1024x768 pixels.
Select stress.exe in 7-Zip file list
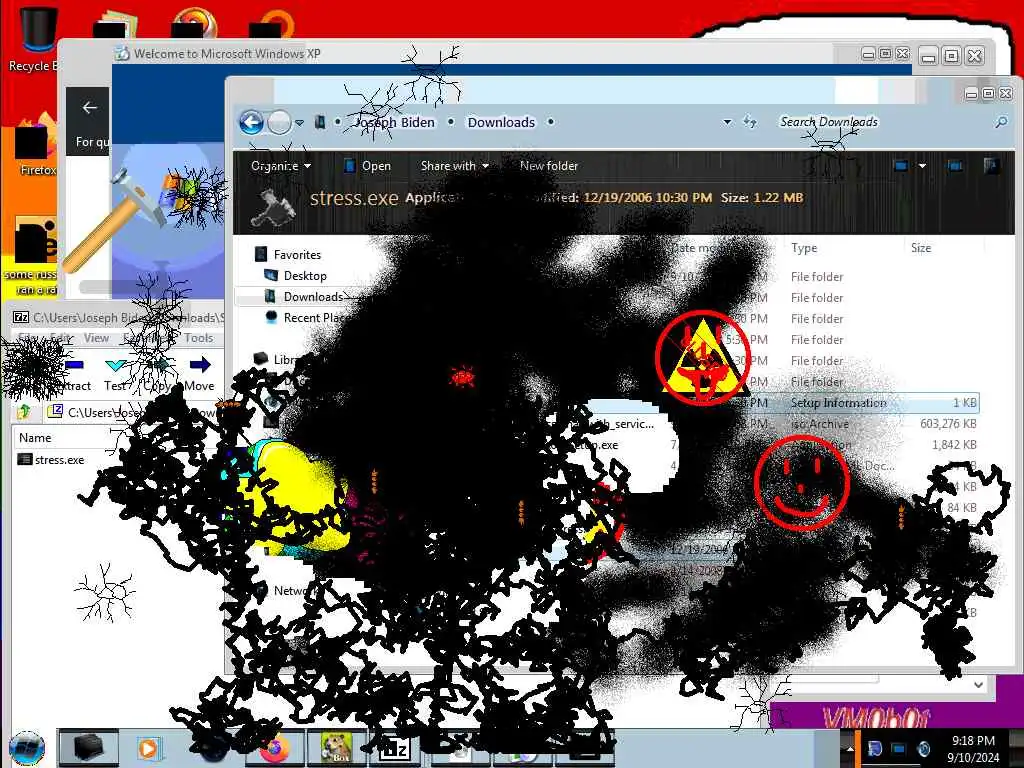tap(51, 460)
